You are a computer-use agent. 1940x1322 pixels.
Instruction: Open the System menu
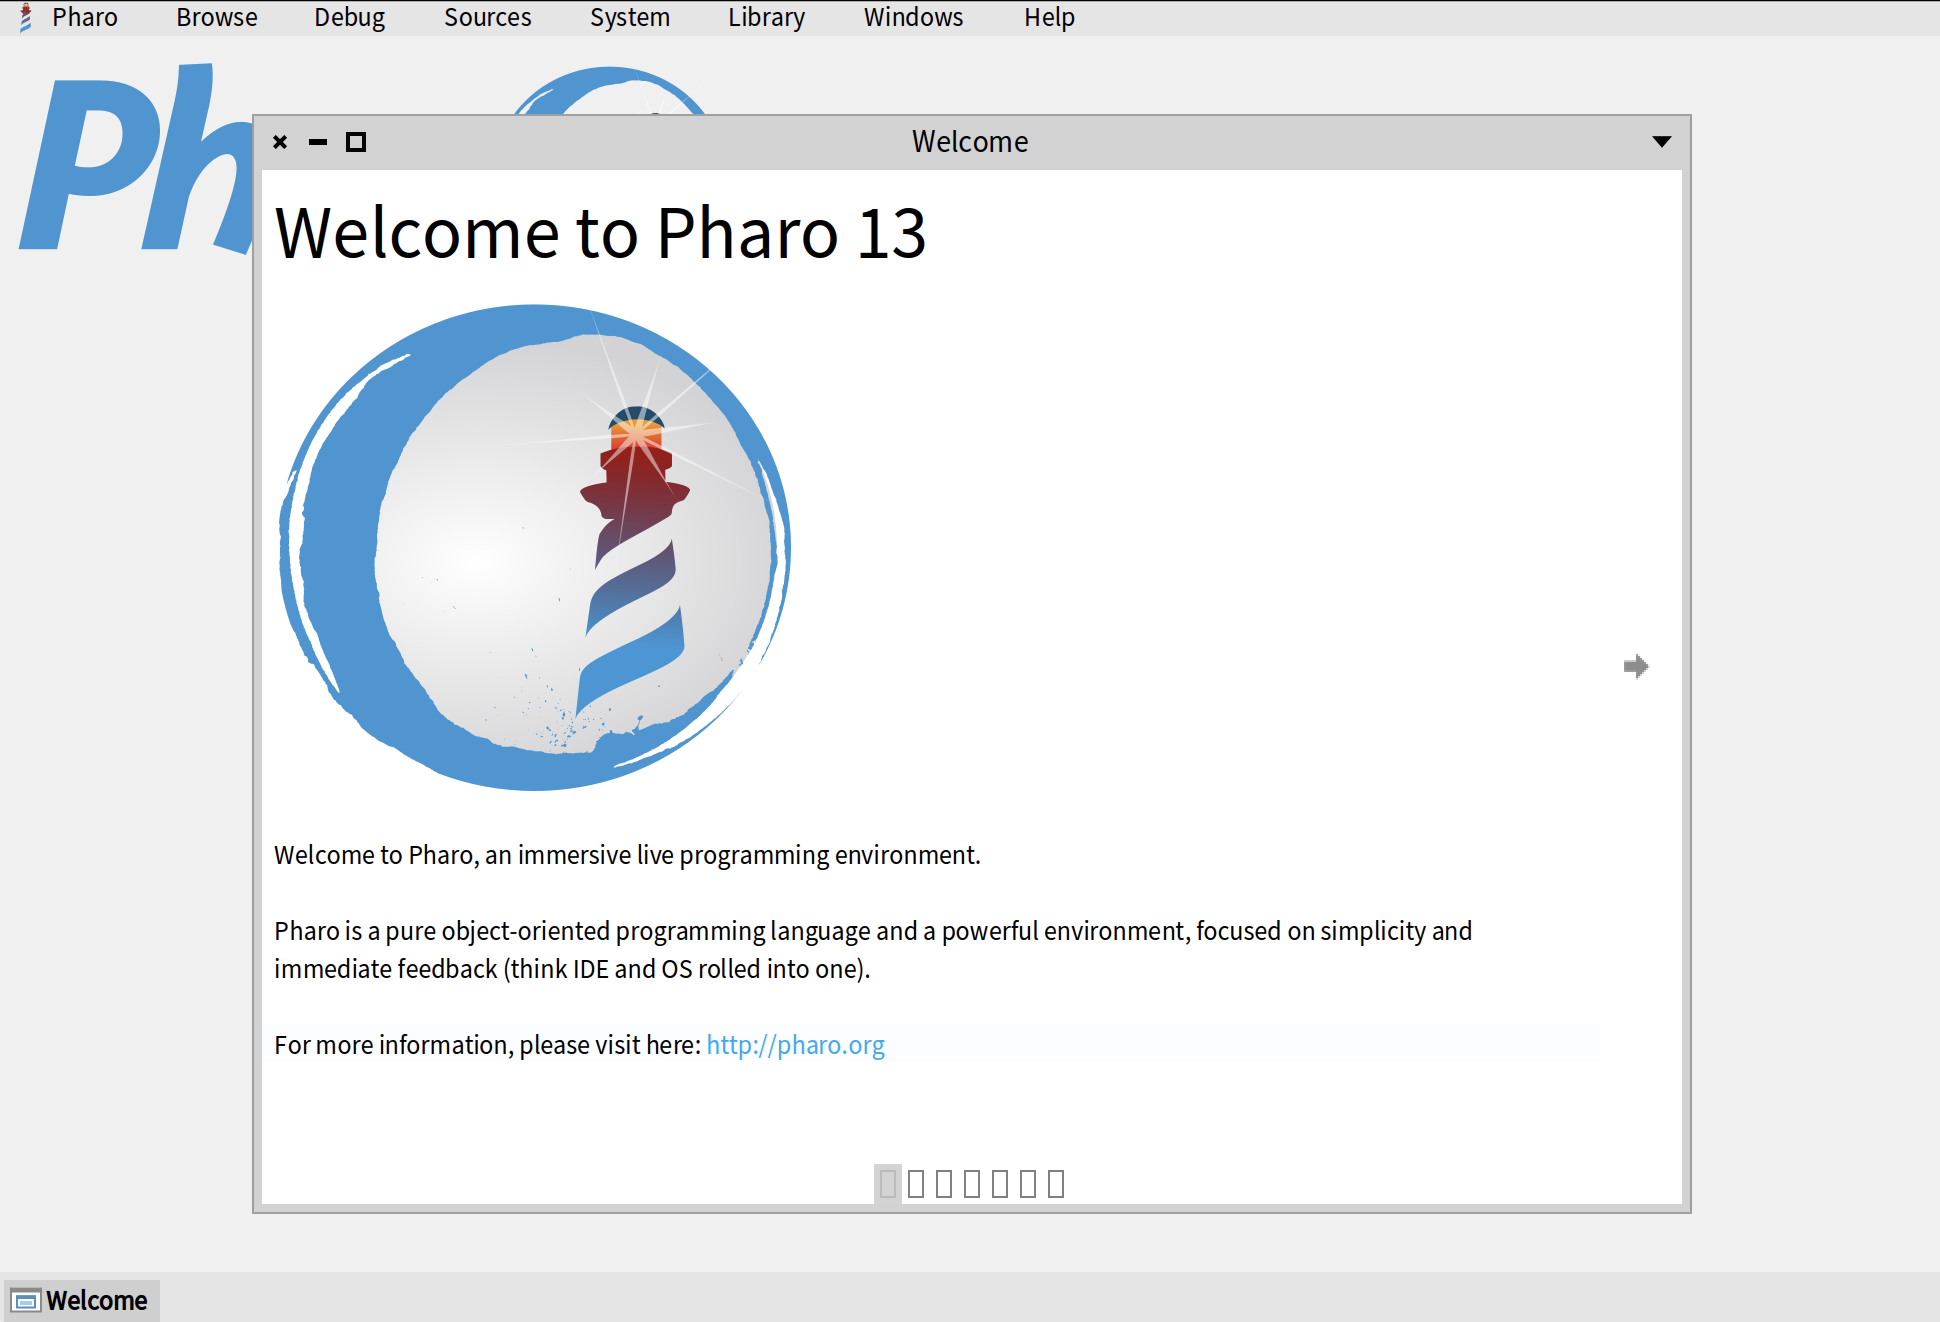(629, 18)
